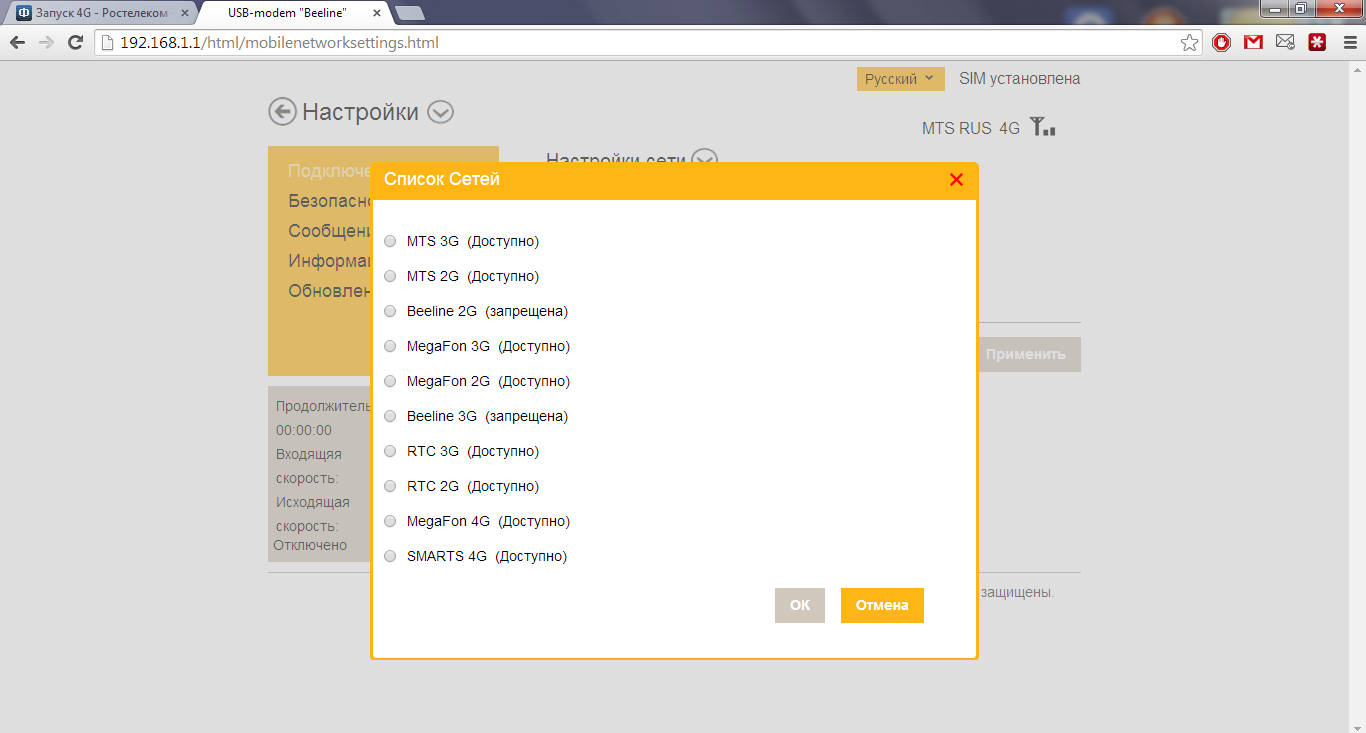Viewport: 1366px width, 733px height.
Task: Click the circular back arrow beside Настройки
Action: 282,112
